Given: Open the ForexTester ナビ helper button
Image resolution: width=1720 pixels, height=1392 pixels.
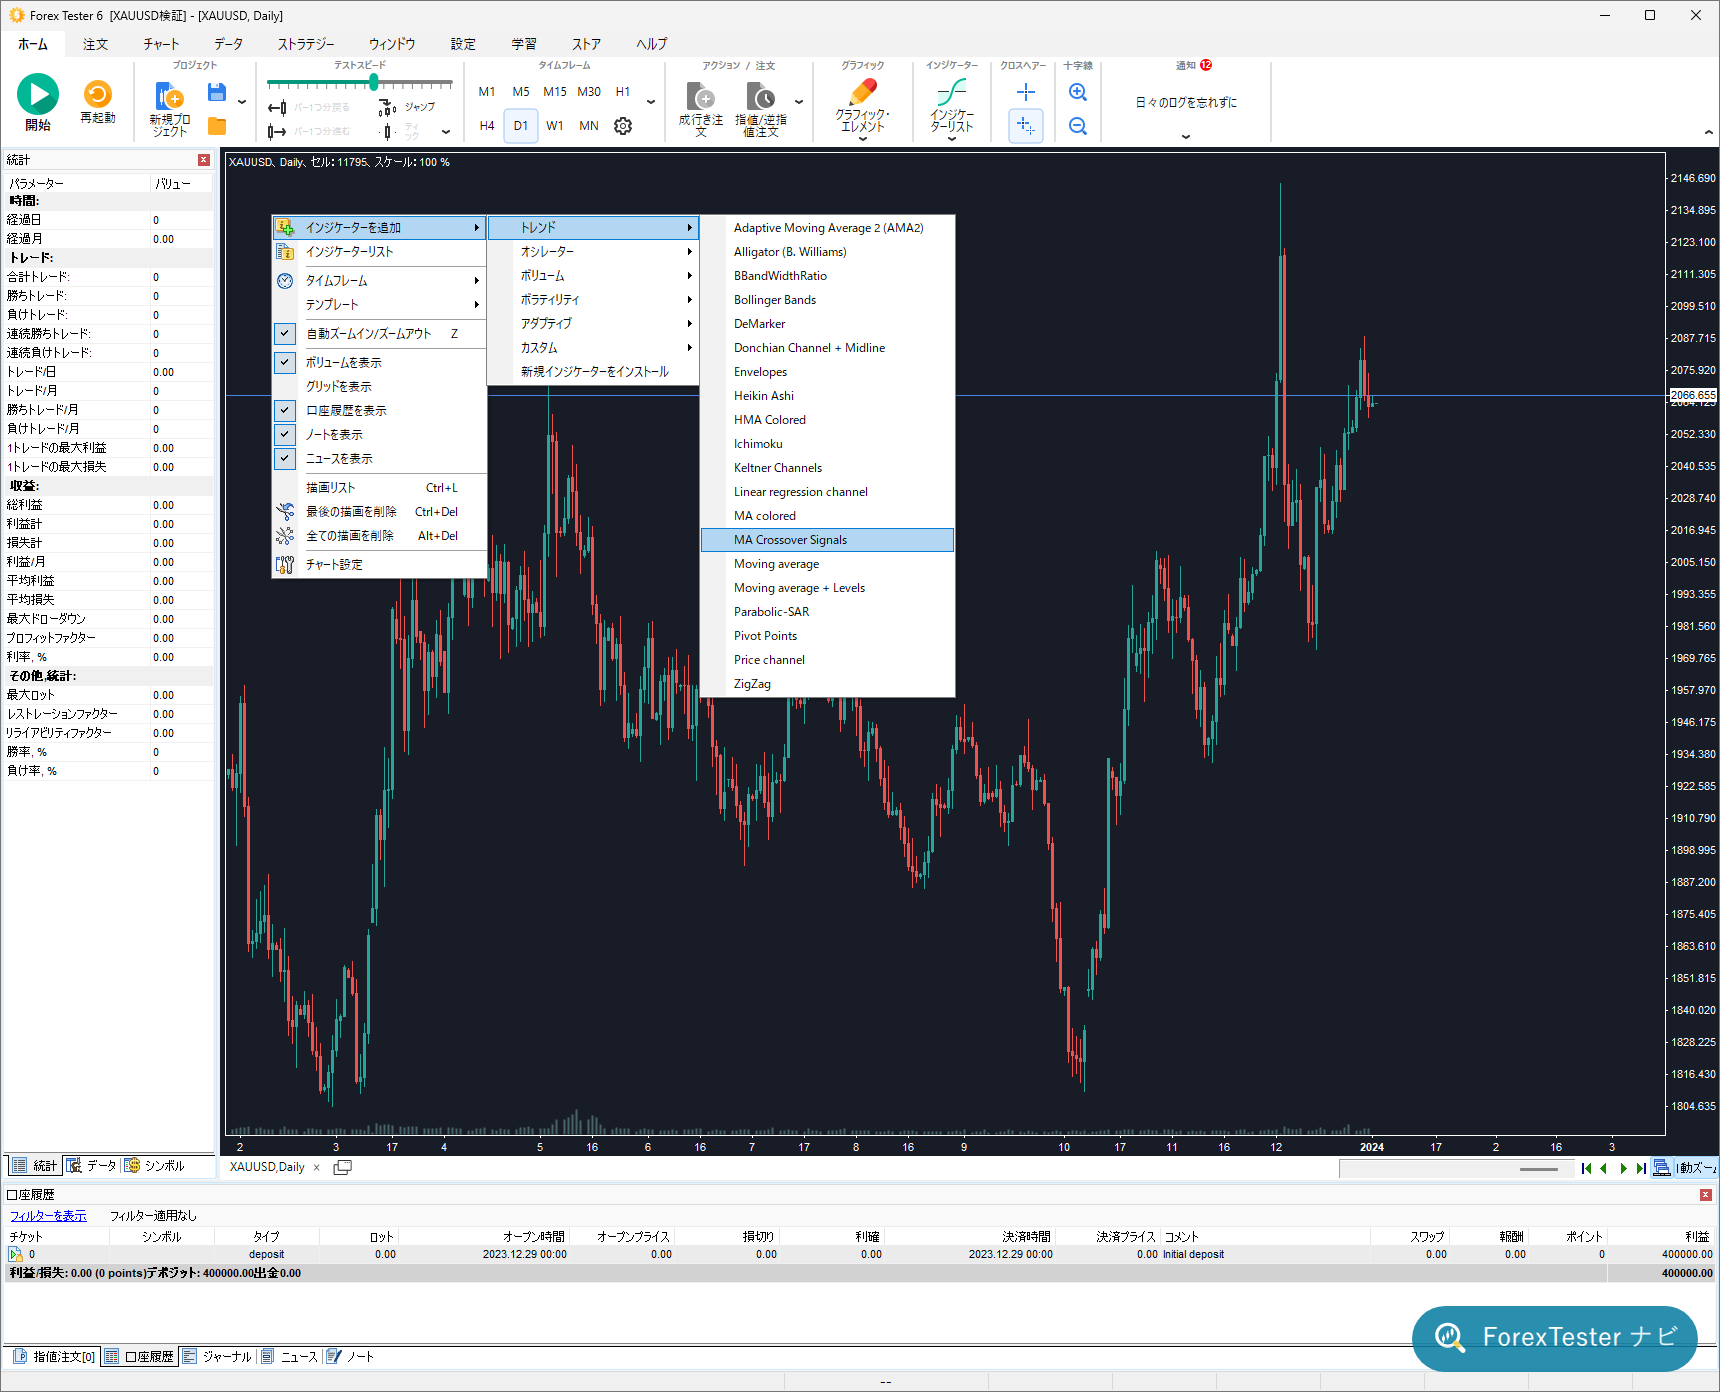Looking at the screenshot, I should tap(1555, 1338).
